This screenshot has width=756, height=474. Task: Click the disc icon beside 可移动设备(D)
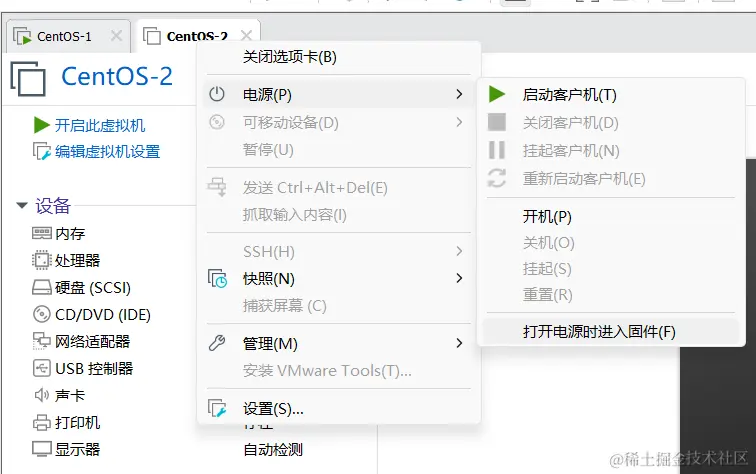(217, 122)
